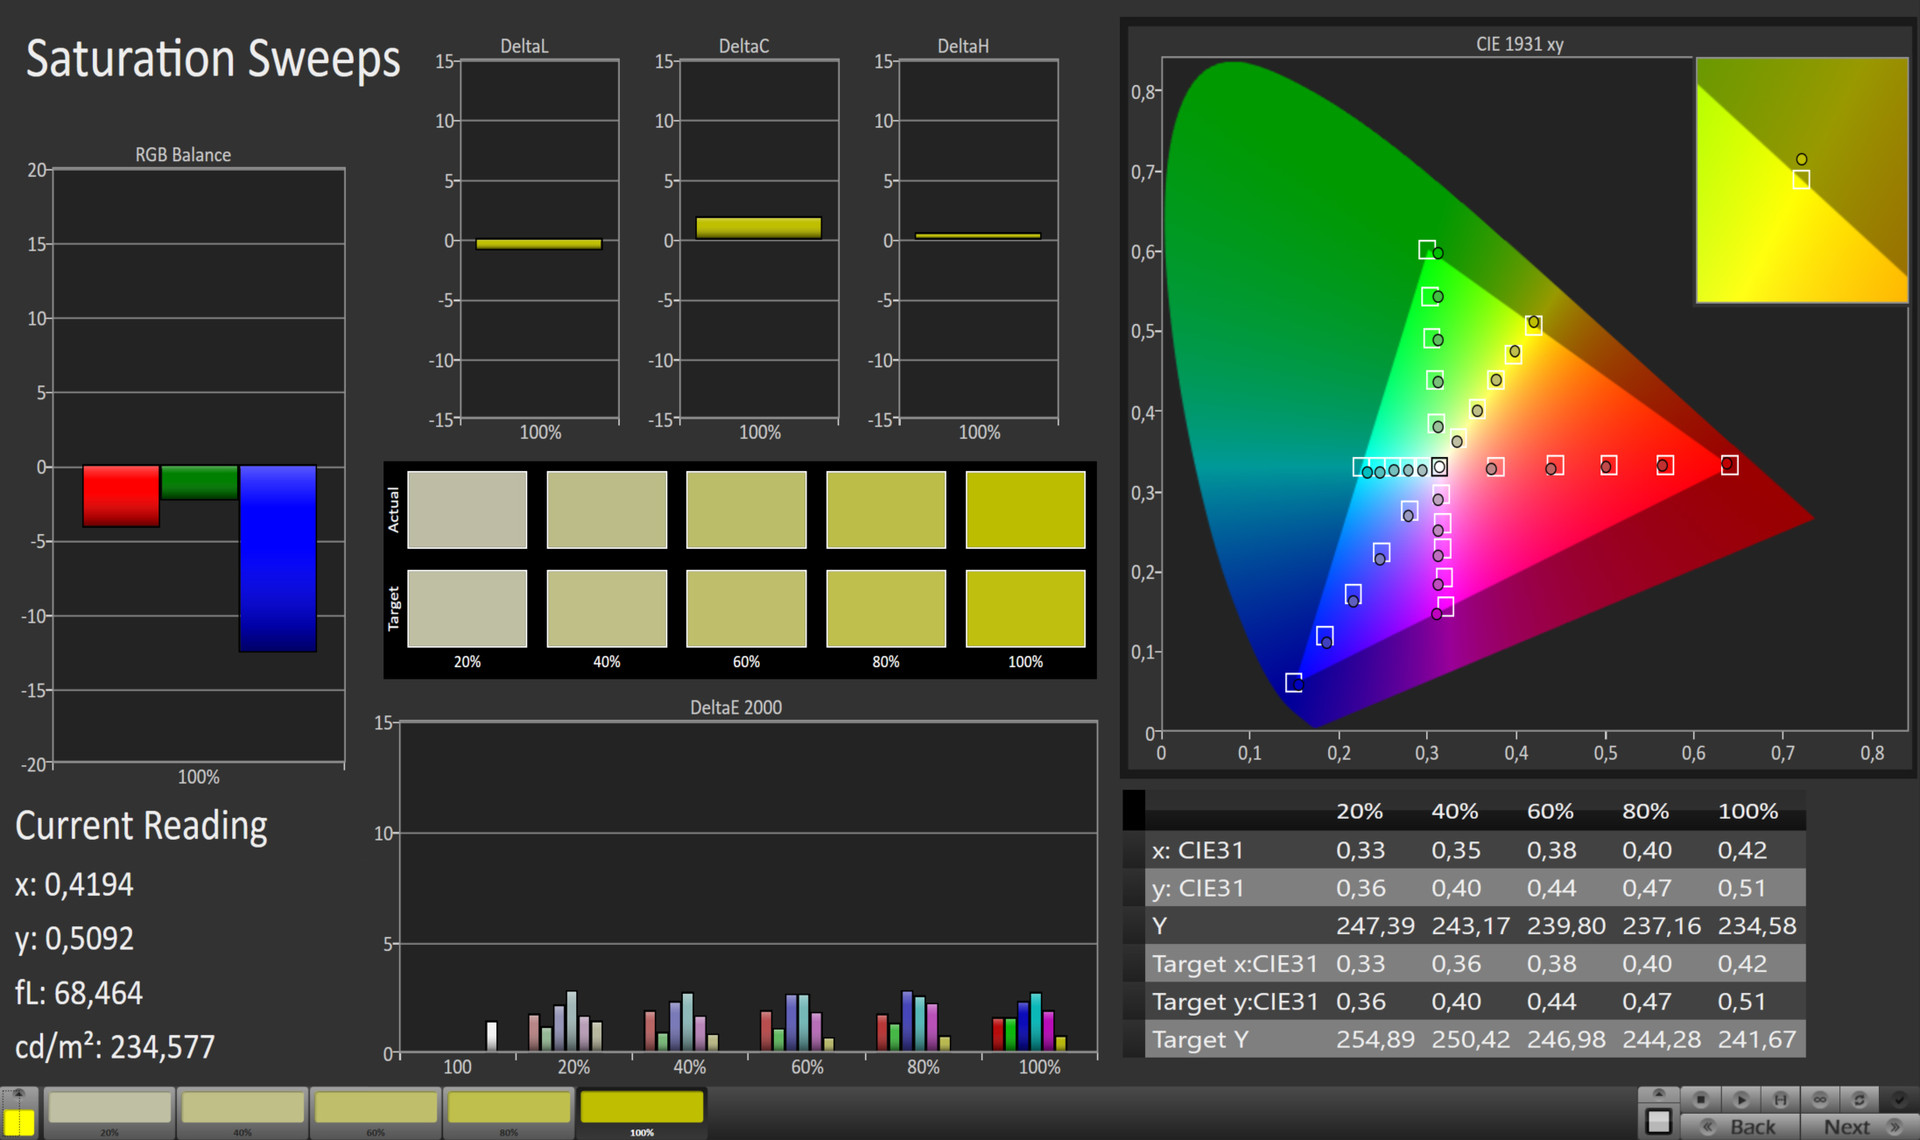Click the blue bar in RGB Balance
The width and height of the screenshot is (1920, 1140).
pyautogui.click(x=277, y=558)
